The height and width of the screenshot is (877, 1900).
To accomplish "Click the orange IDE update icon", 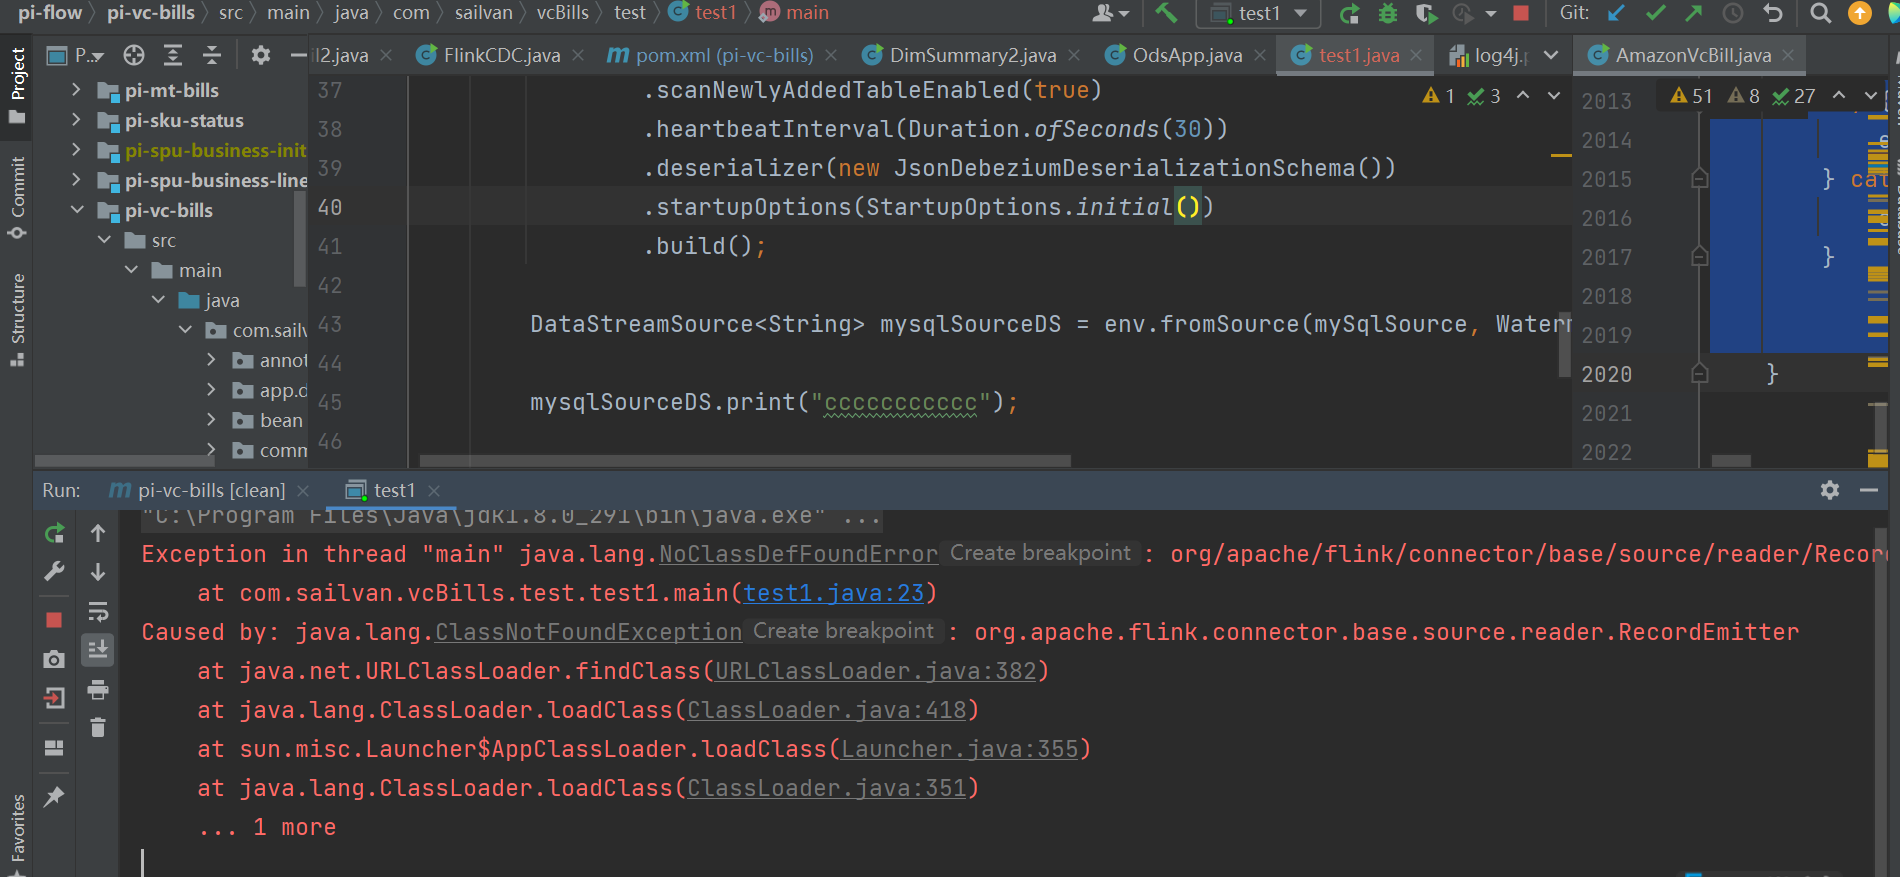I will [1860, 13].
